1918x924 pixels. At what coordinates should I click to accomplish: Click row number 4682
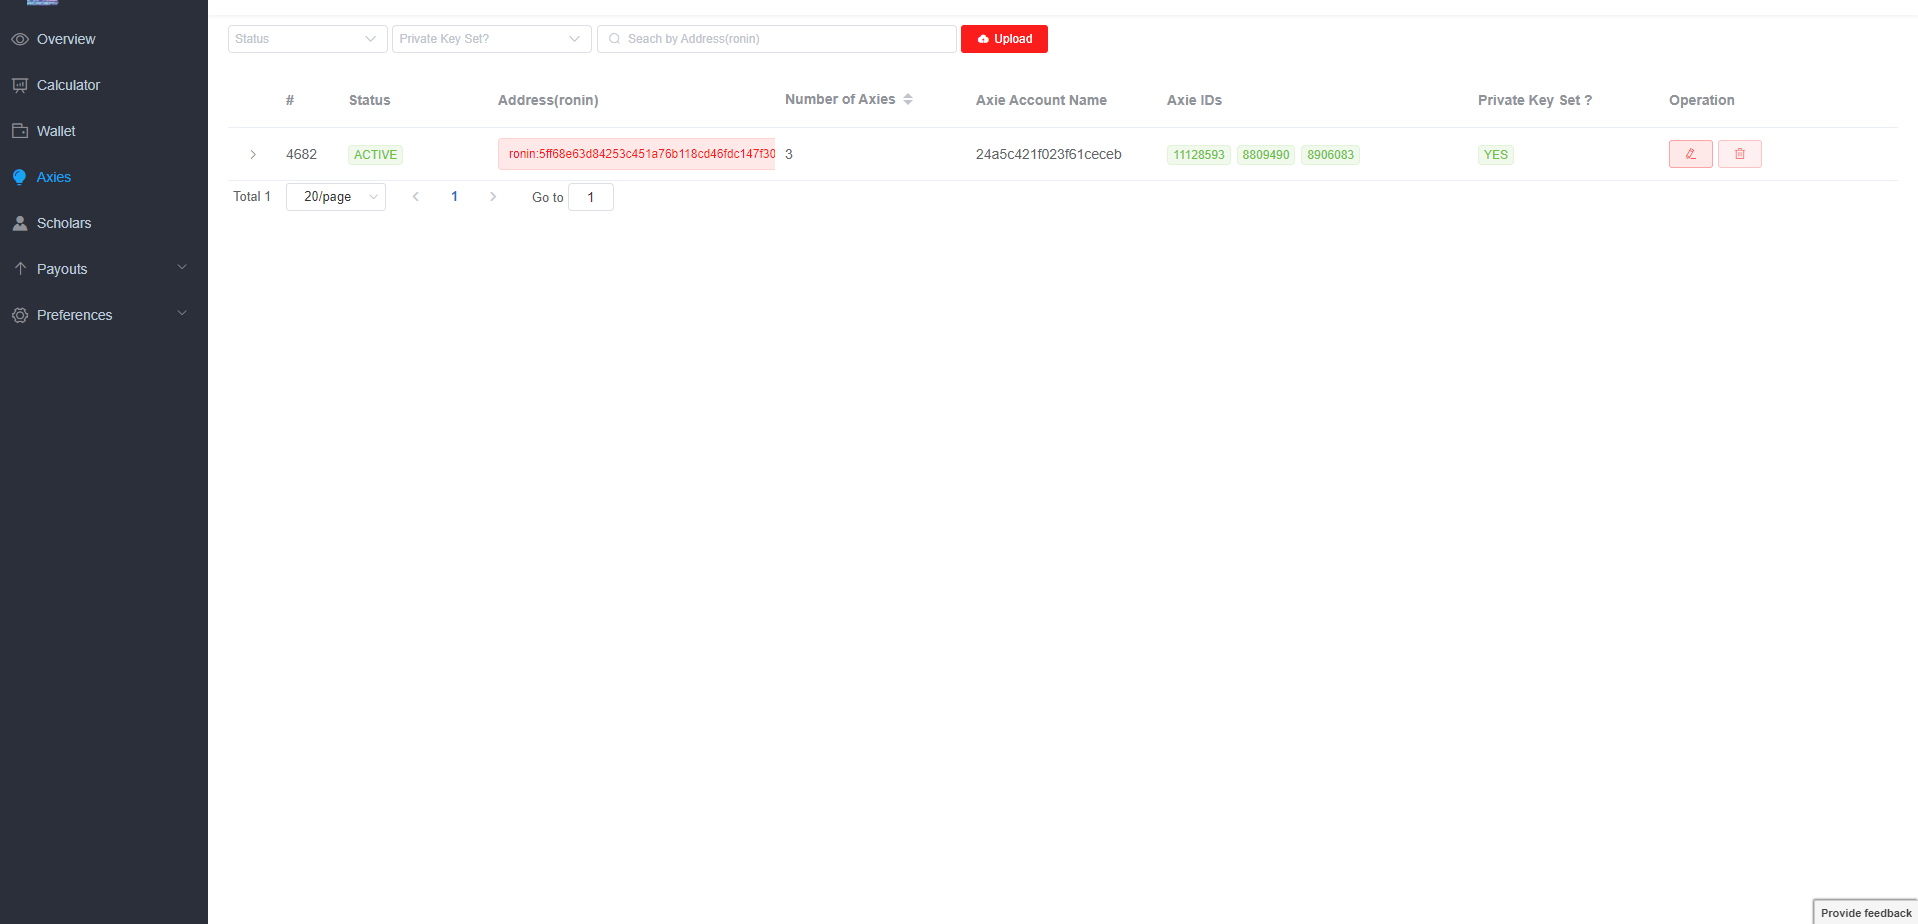click(301, 154)
